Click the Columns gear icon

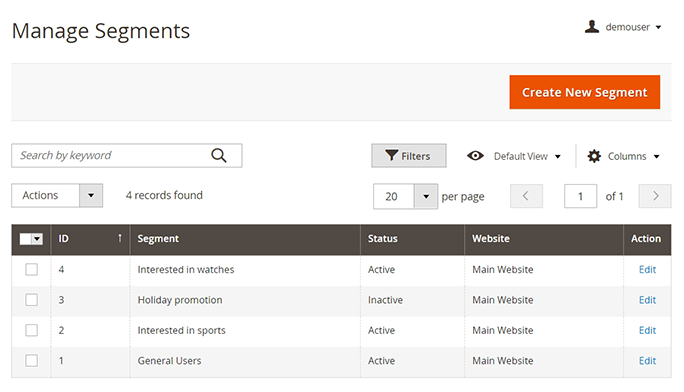pos(594,156)
